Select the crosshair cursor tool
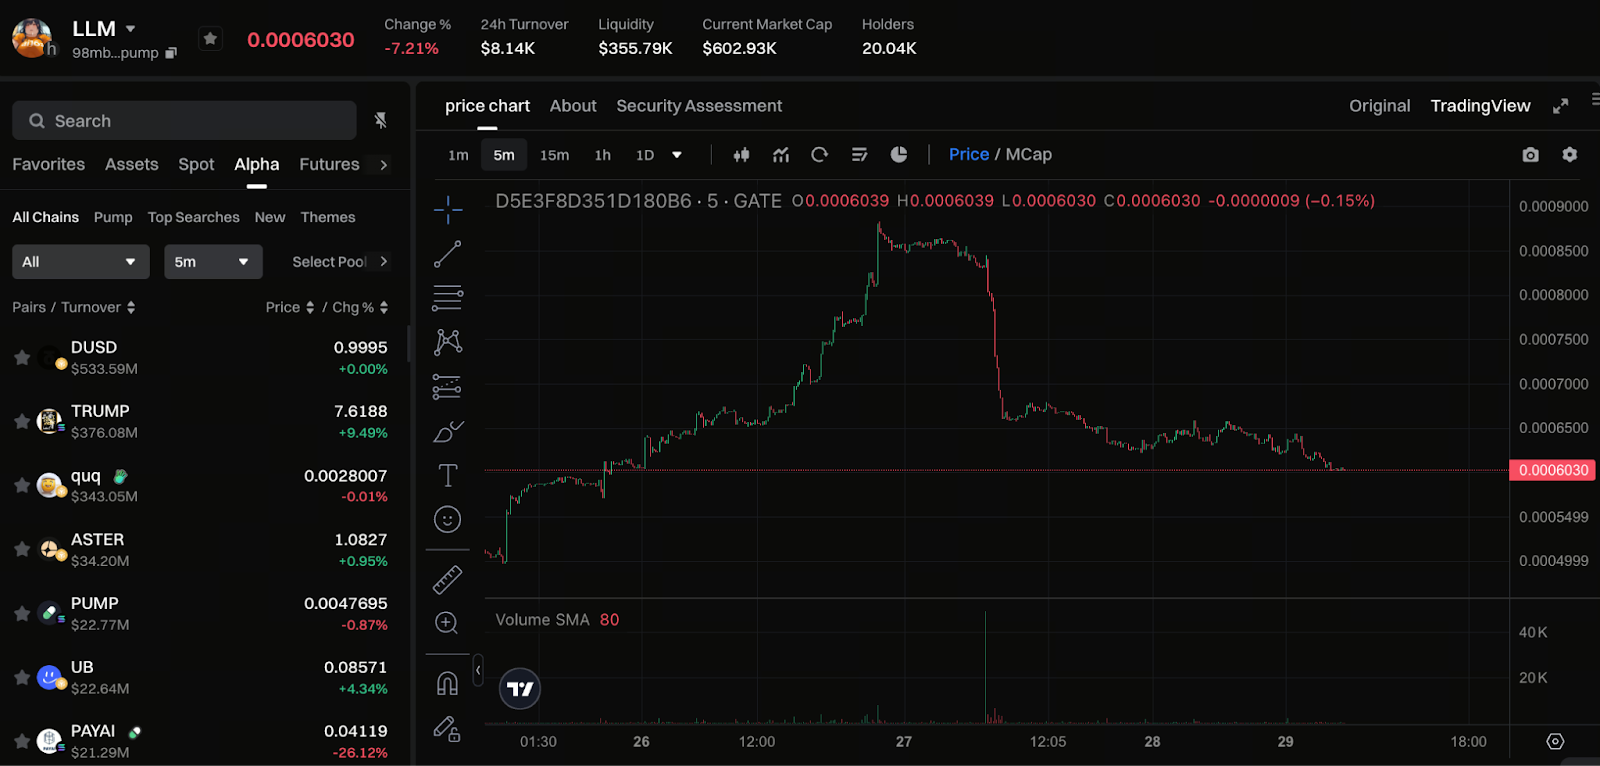The height and width of the screenshot is (766, 1600). [447, 209]
